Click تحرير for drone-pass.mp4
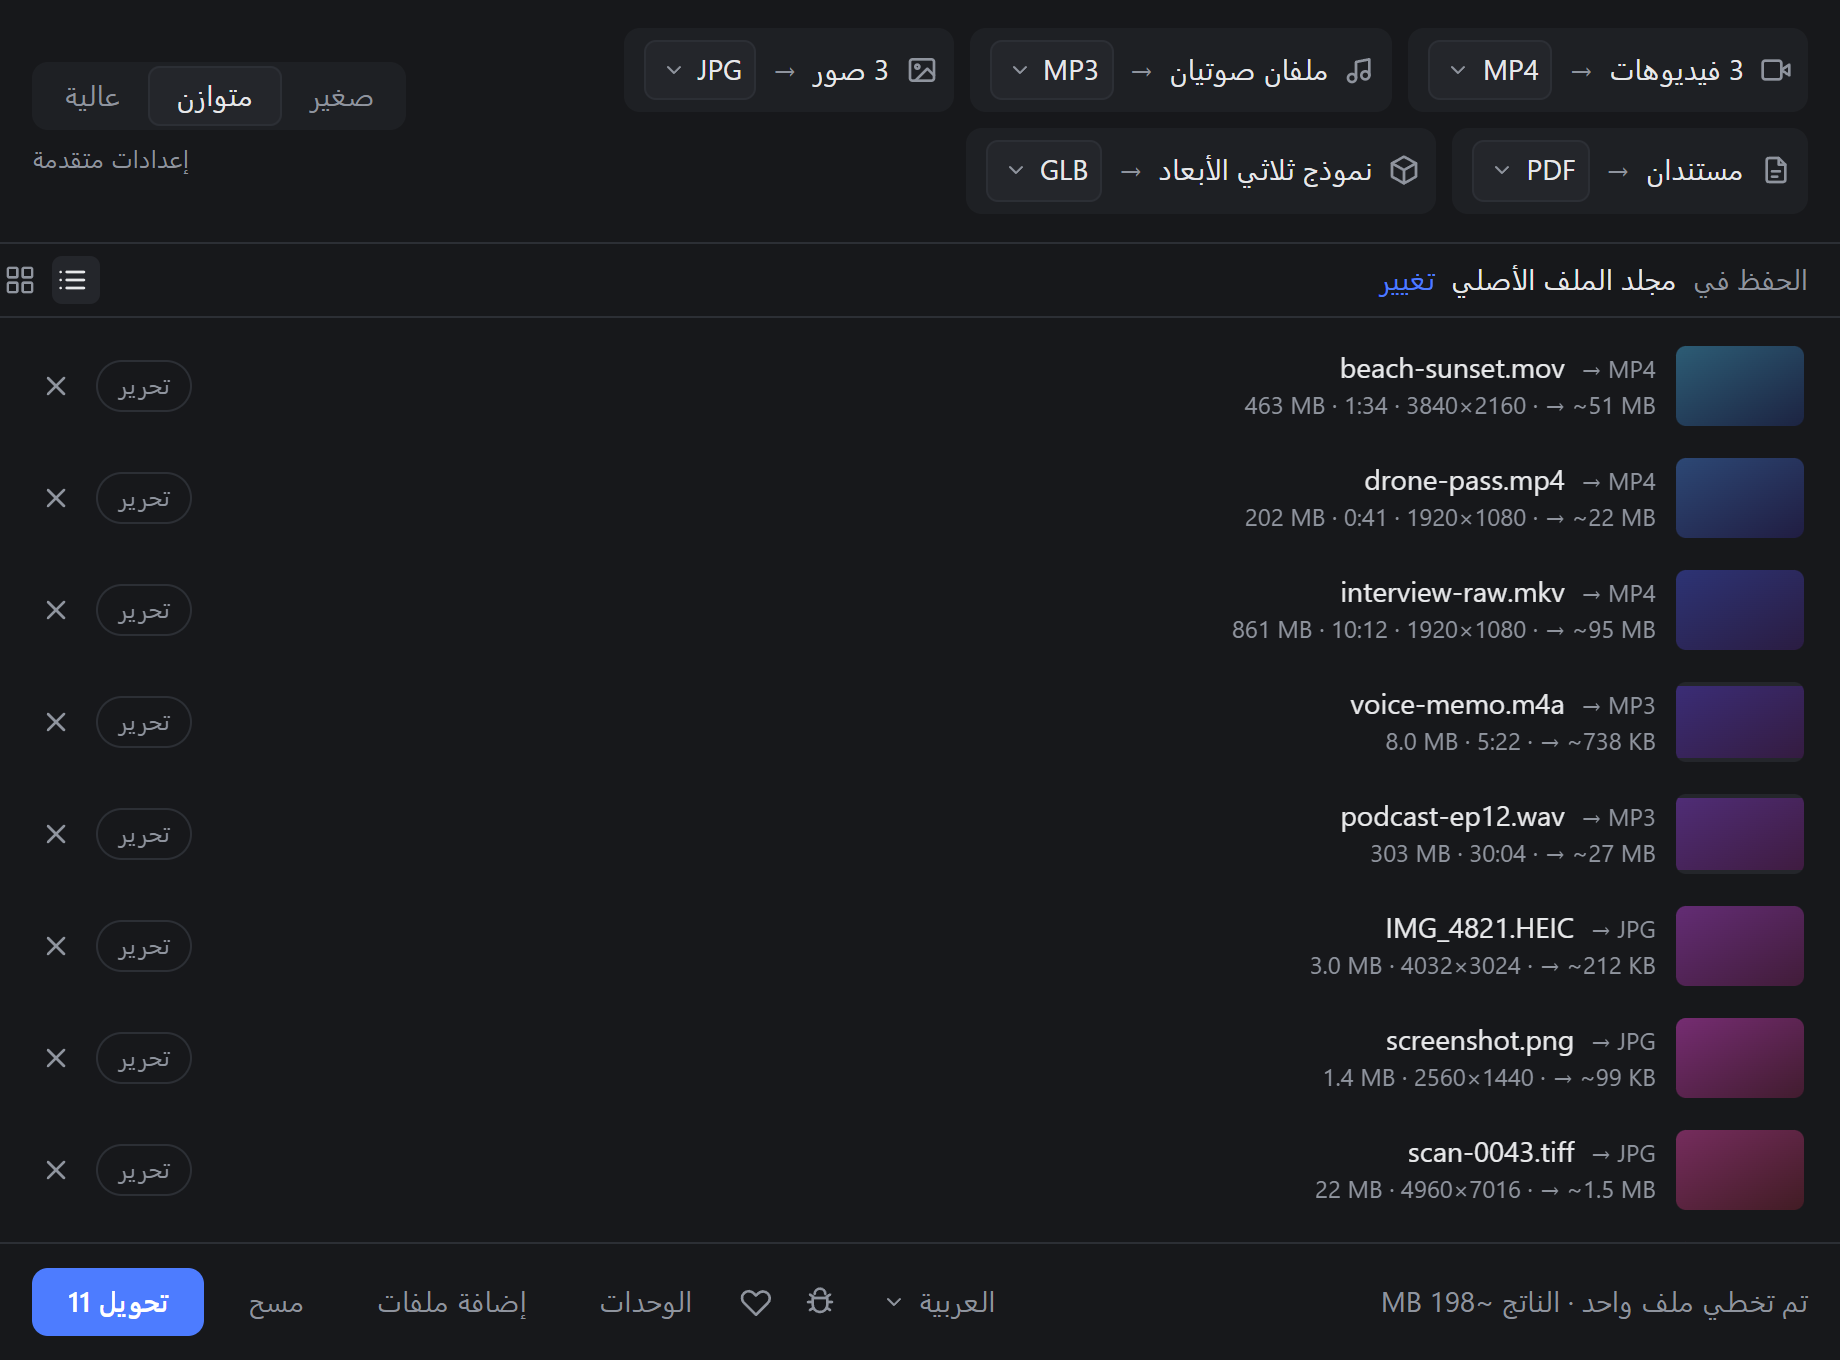 pyautogui.click(x=144, y=498)
